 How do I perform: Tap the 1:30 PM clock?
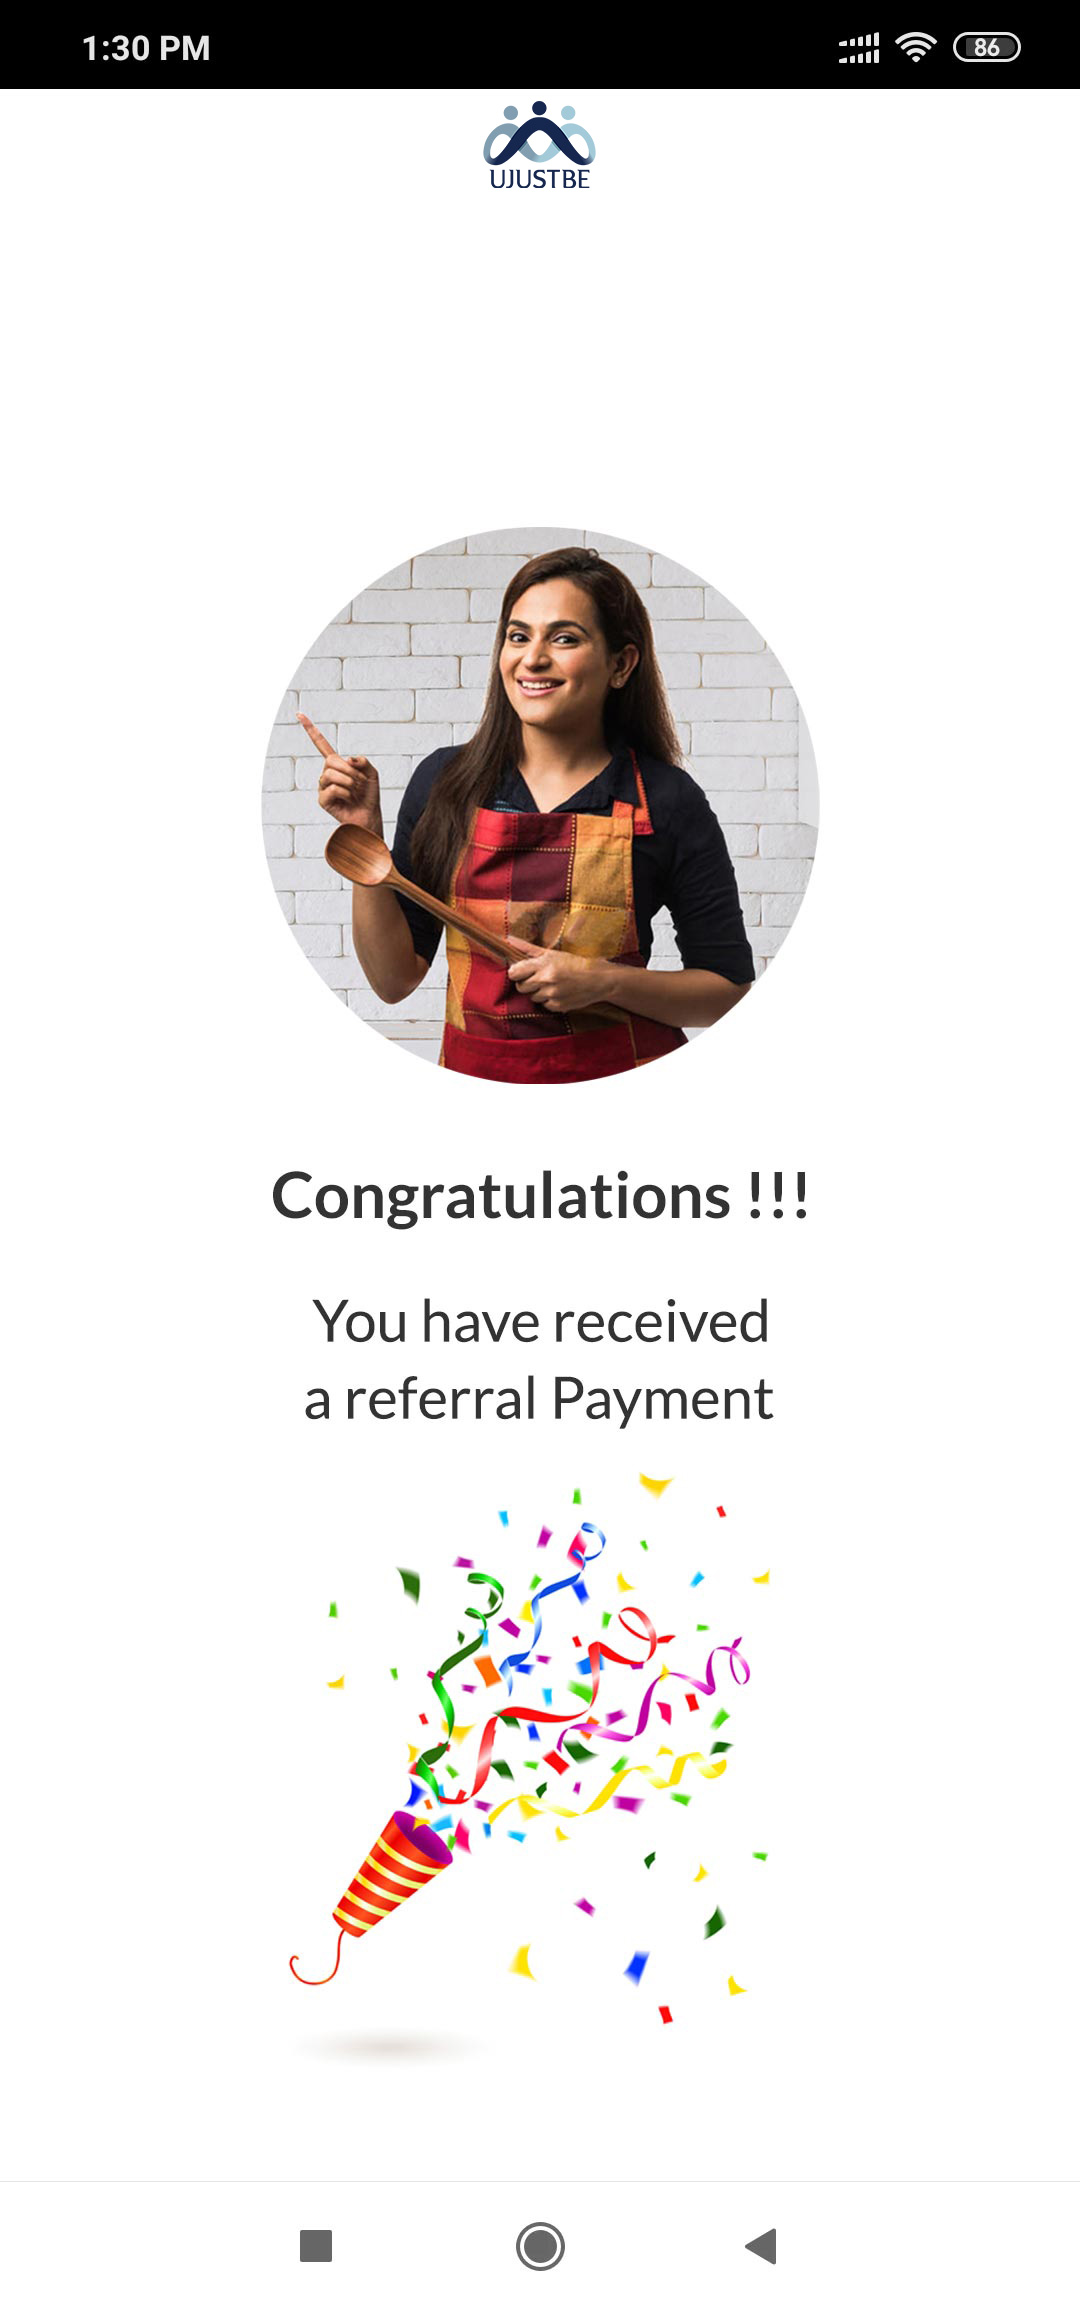(x=146, y=48)
